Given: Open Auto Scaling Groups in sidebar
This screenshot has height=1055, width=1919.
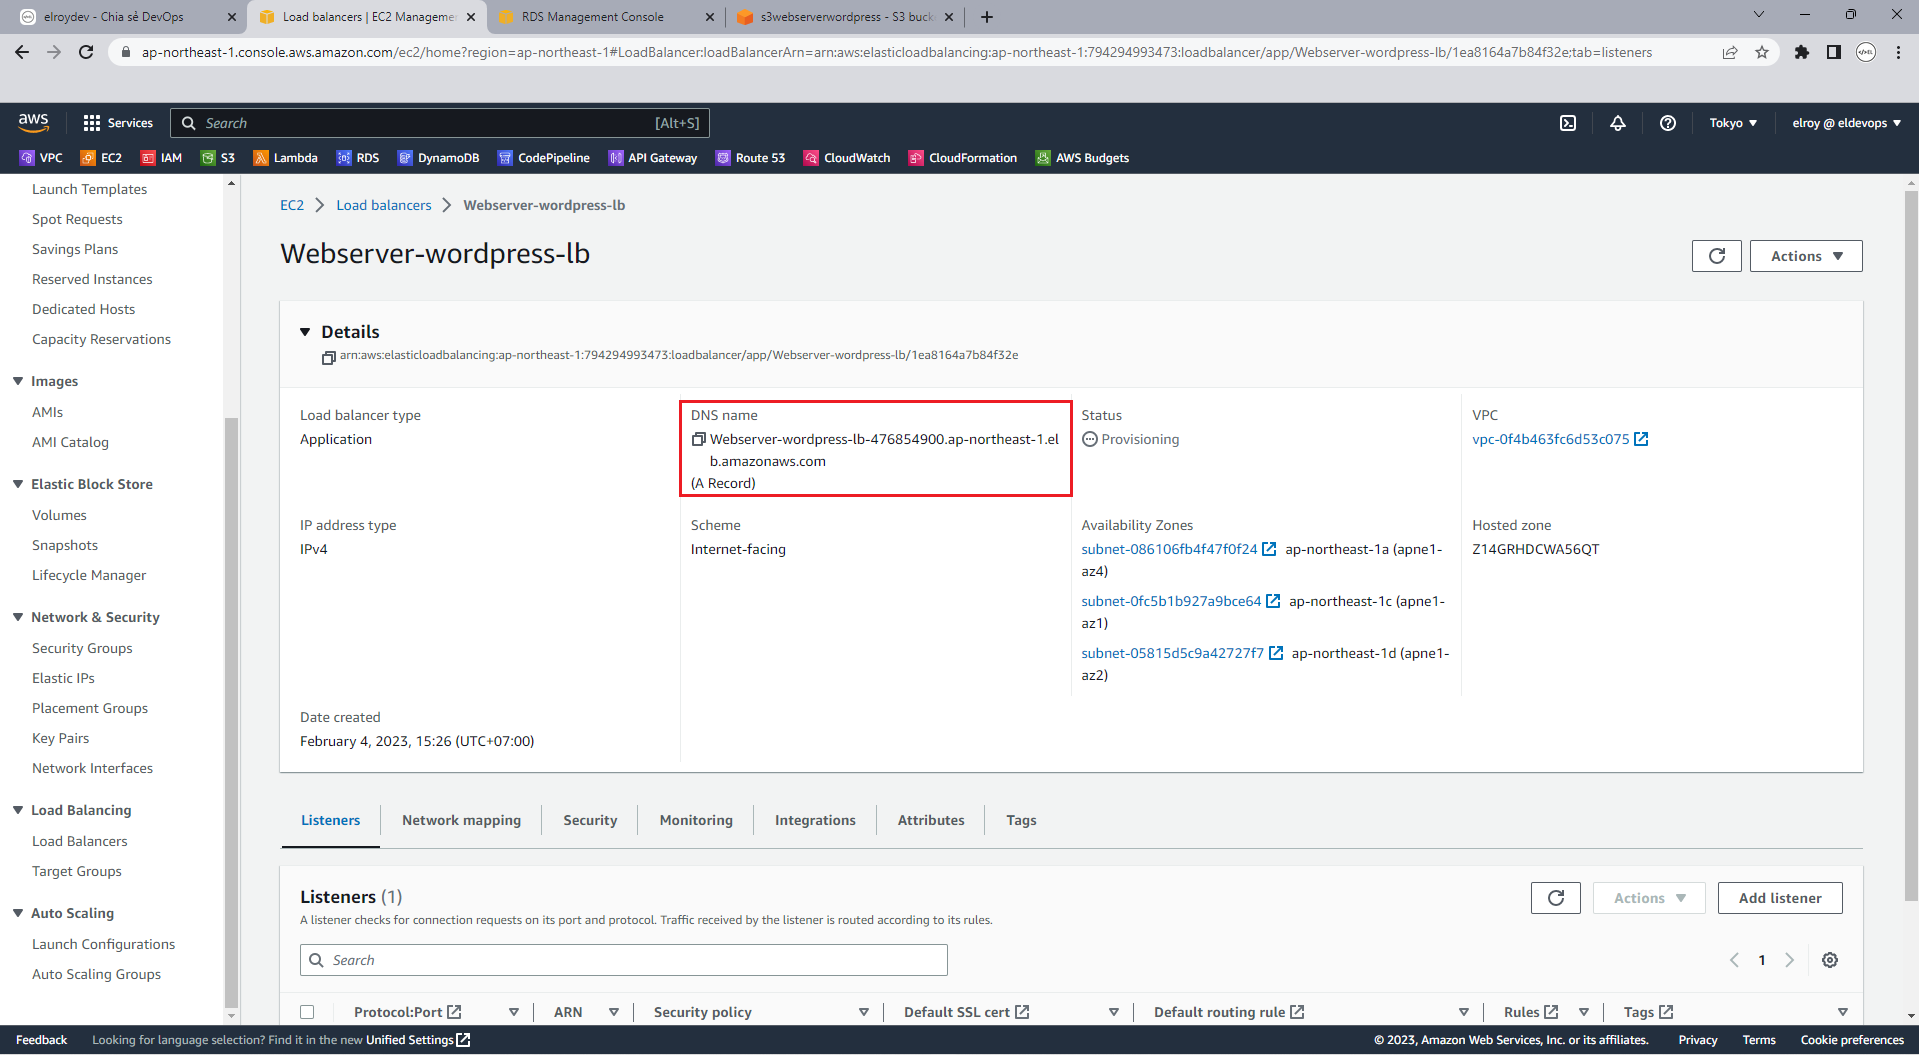Looking at the screenshot, I should pos(96,974).
